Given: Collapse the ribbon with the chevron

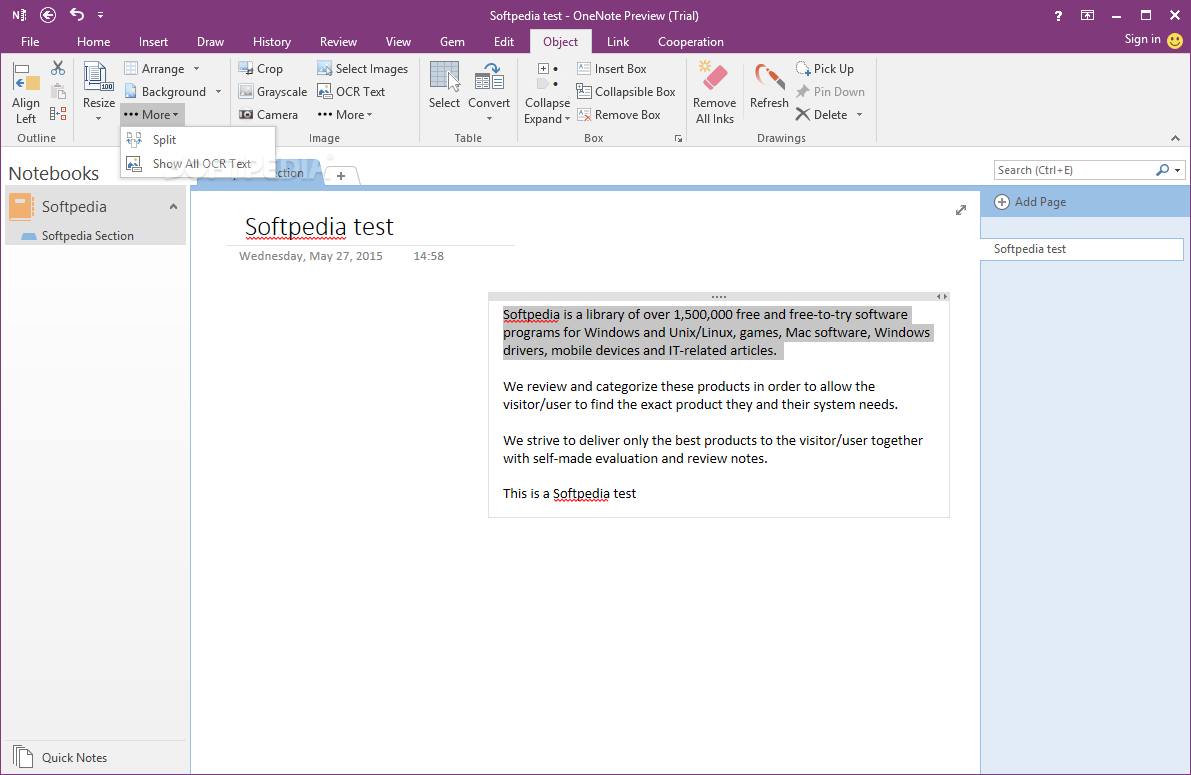Looking at the screenshot, I should point(1175,138).
